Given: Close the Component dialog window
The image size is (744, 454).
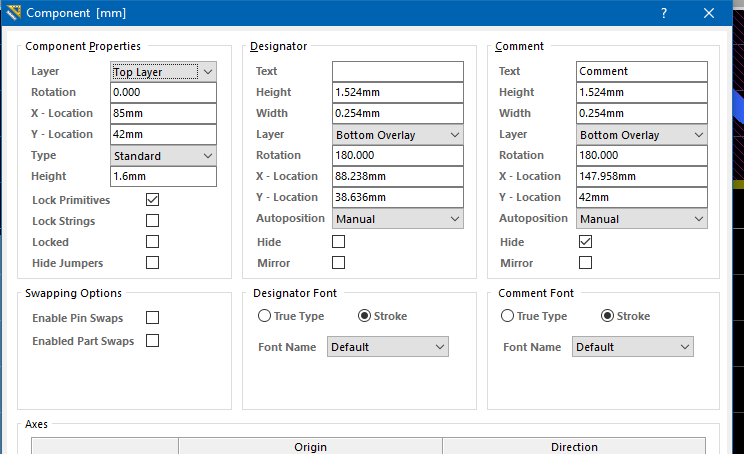Looking at the screenshot, I should click(709, 13).
